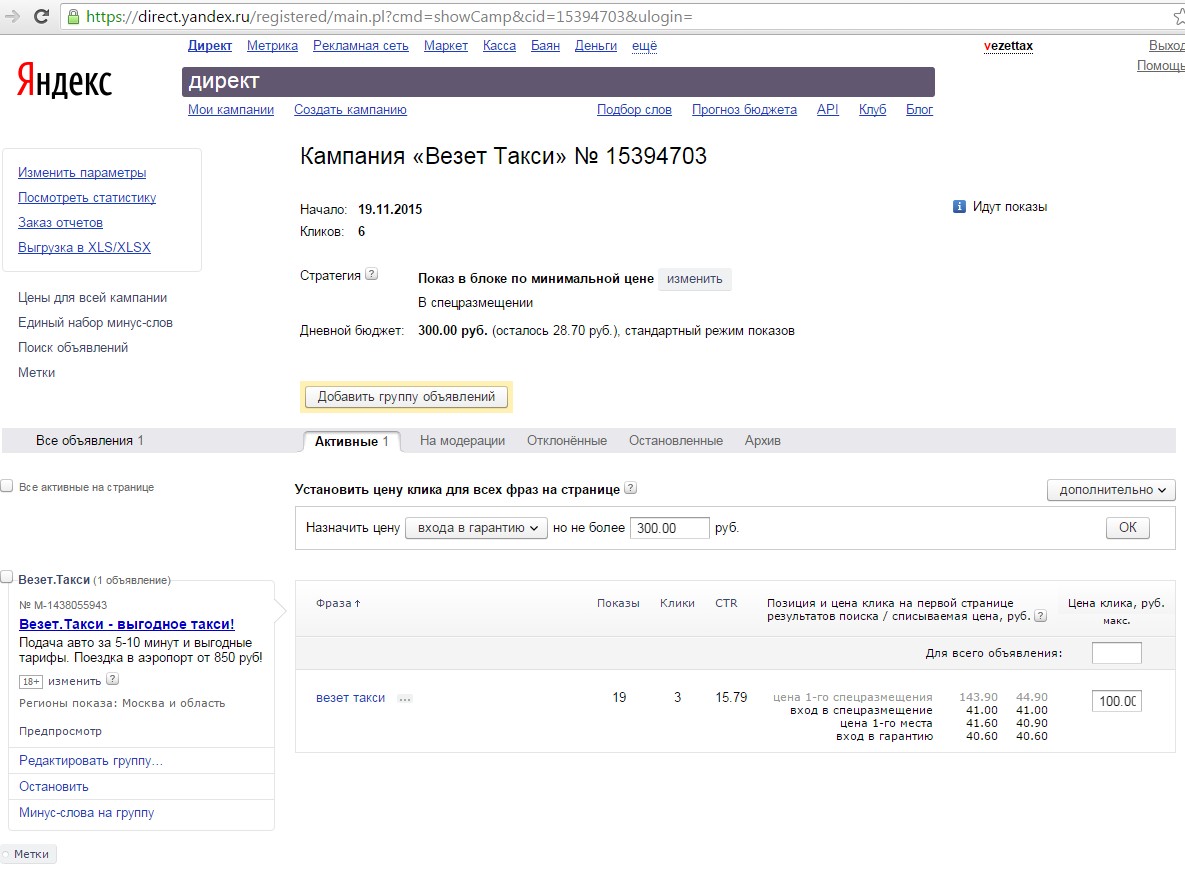Focus the 300.00 max price field

tap(670, 528)
